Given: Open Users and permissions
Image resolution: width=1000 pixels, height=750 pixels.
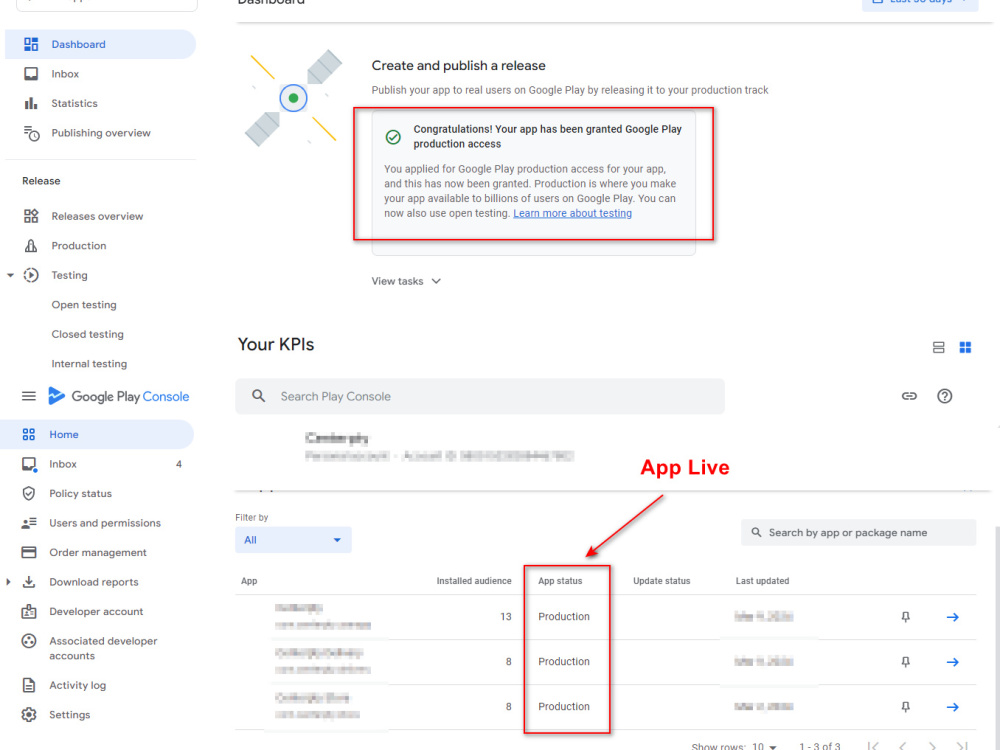Looking at the screenshot, I should click(105, 523).
